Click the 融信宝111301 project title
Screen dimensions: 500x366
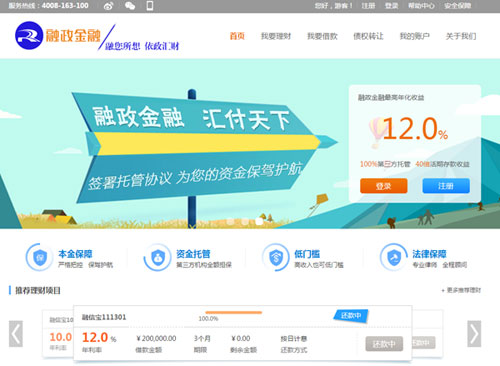click(104, 317)
